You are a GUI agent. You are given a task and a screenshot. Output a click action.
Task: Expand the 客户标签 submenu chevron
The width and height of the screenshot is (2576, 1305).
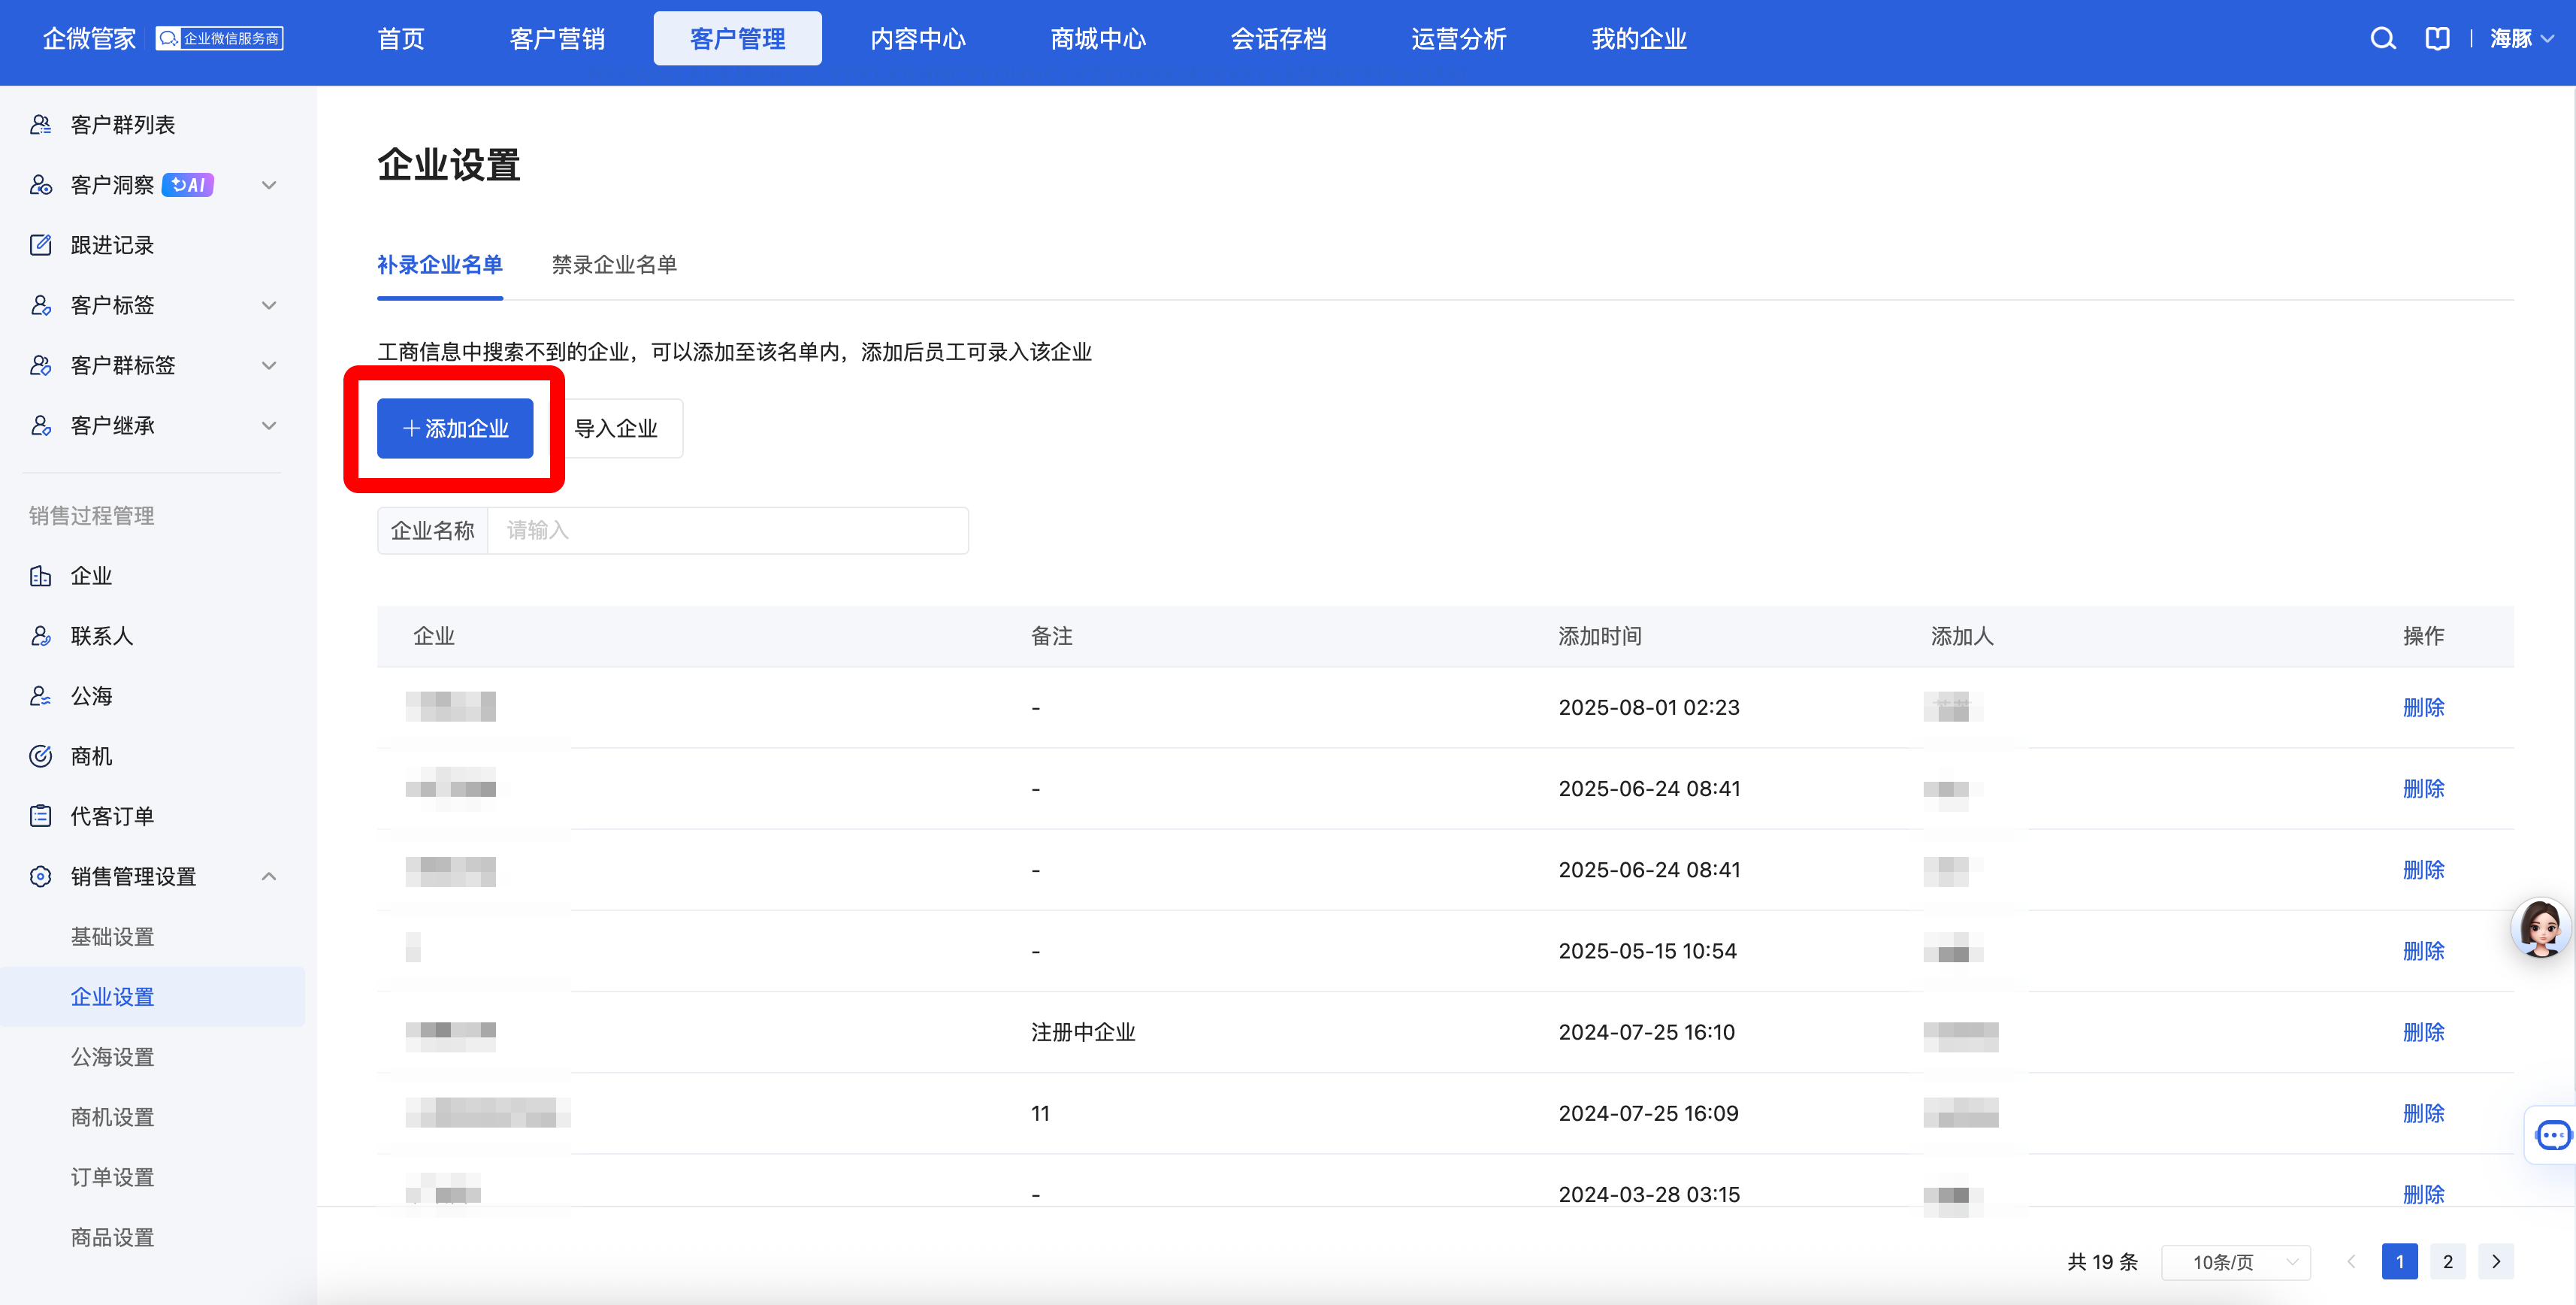point(268,305)
